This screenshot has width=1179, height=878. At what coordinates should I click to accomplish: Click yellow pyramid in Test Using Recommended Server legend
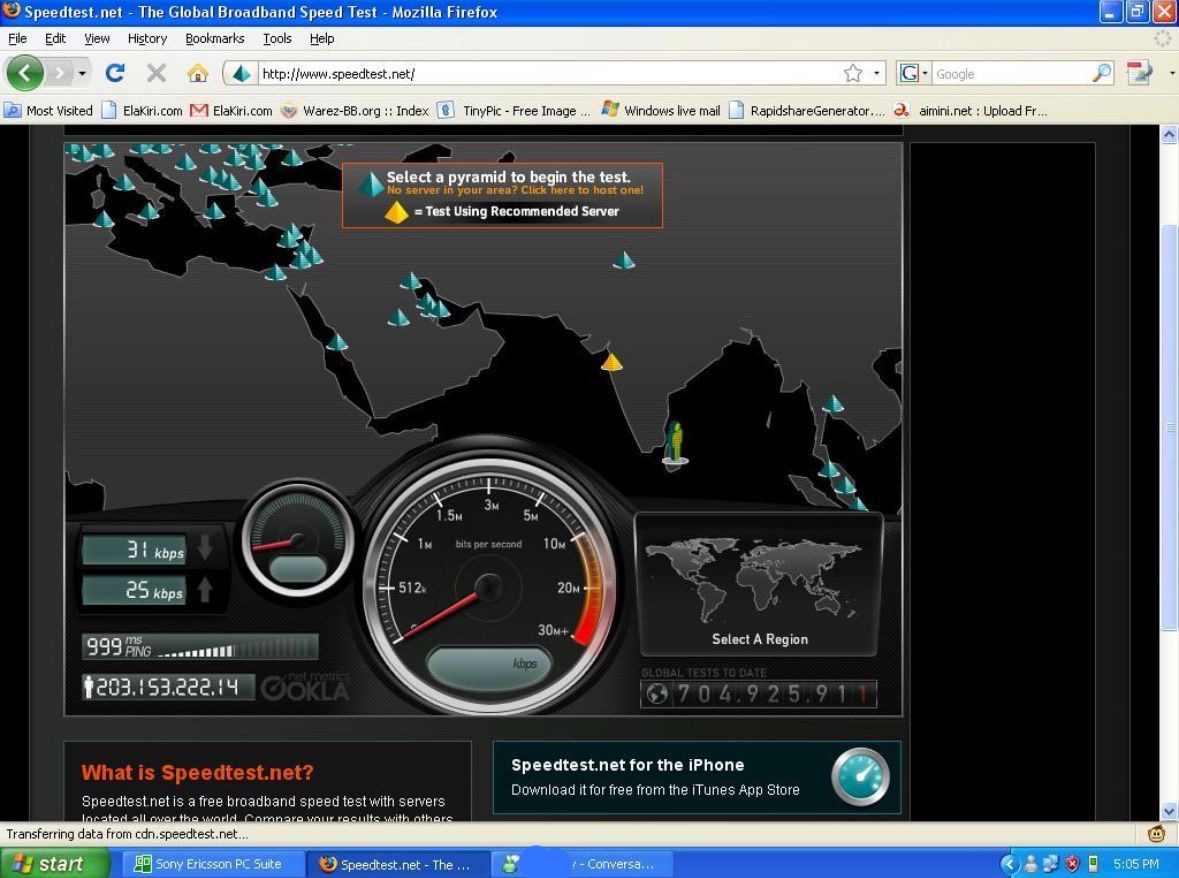pos(396,213)
